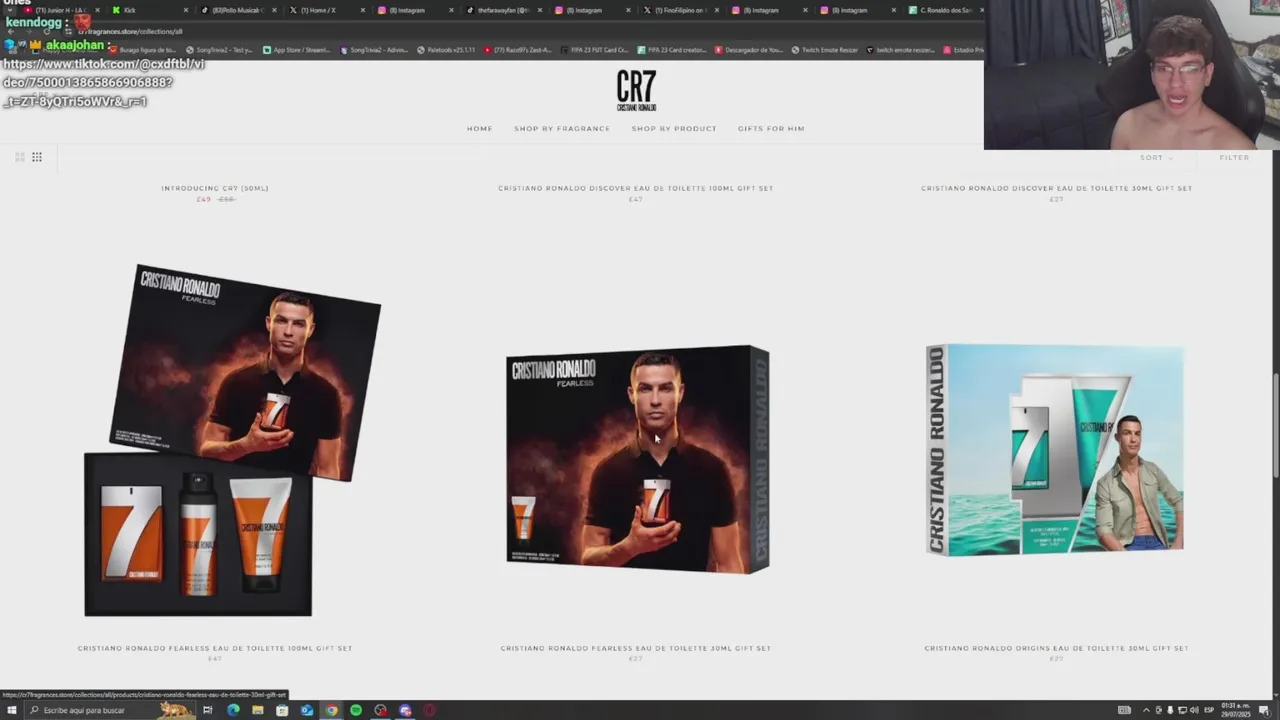Open File Explorer from the taskbar

[257, 710]
